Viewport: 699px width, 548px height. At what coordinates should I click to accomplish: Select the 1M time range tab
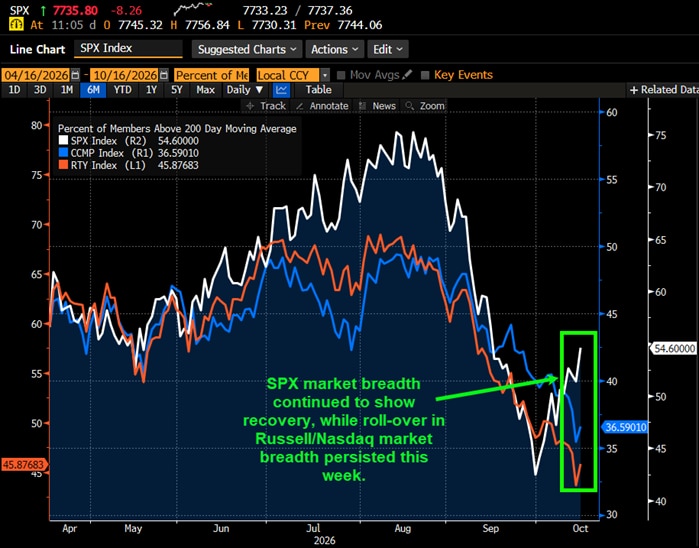[67, 90]
